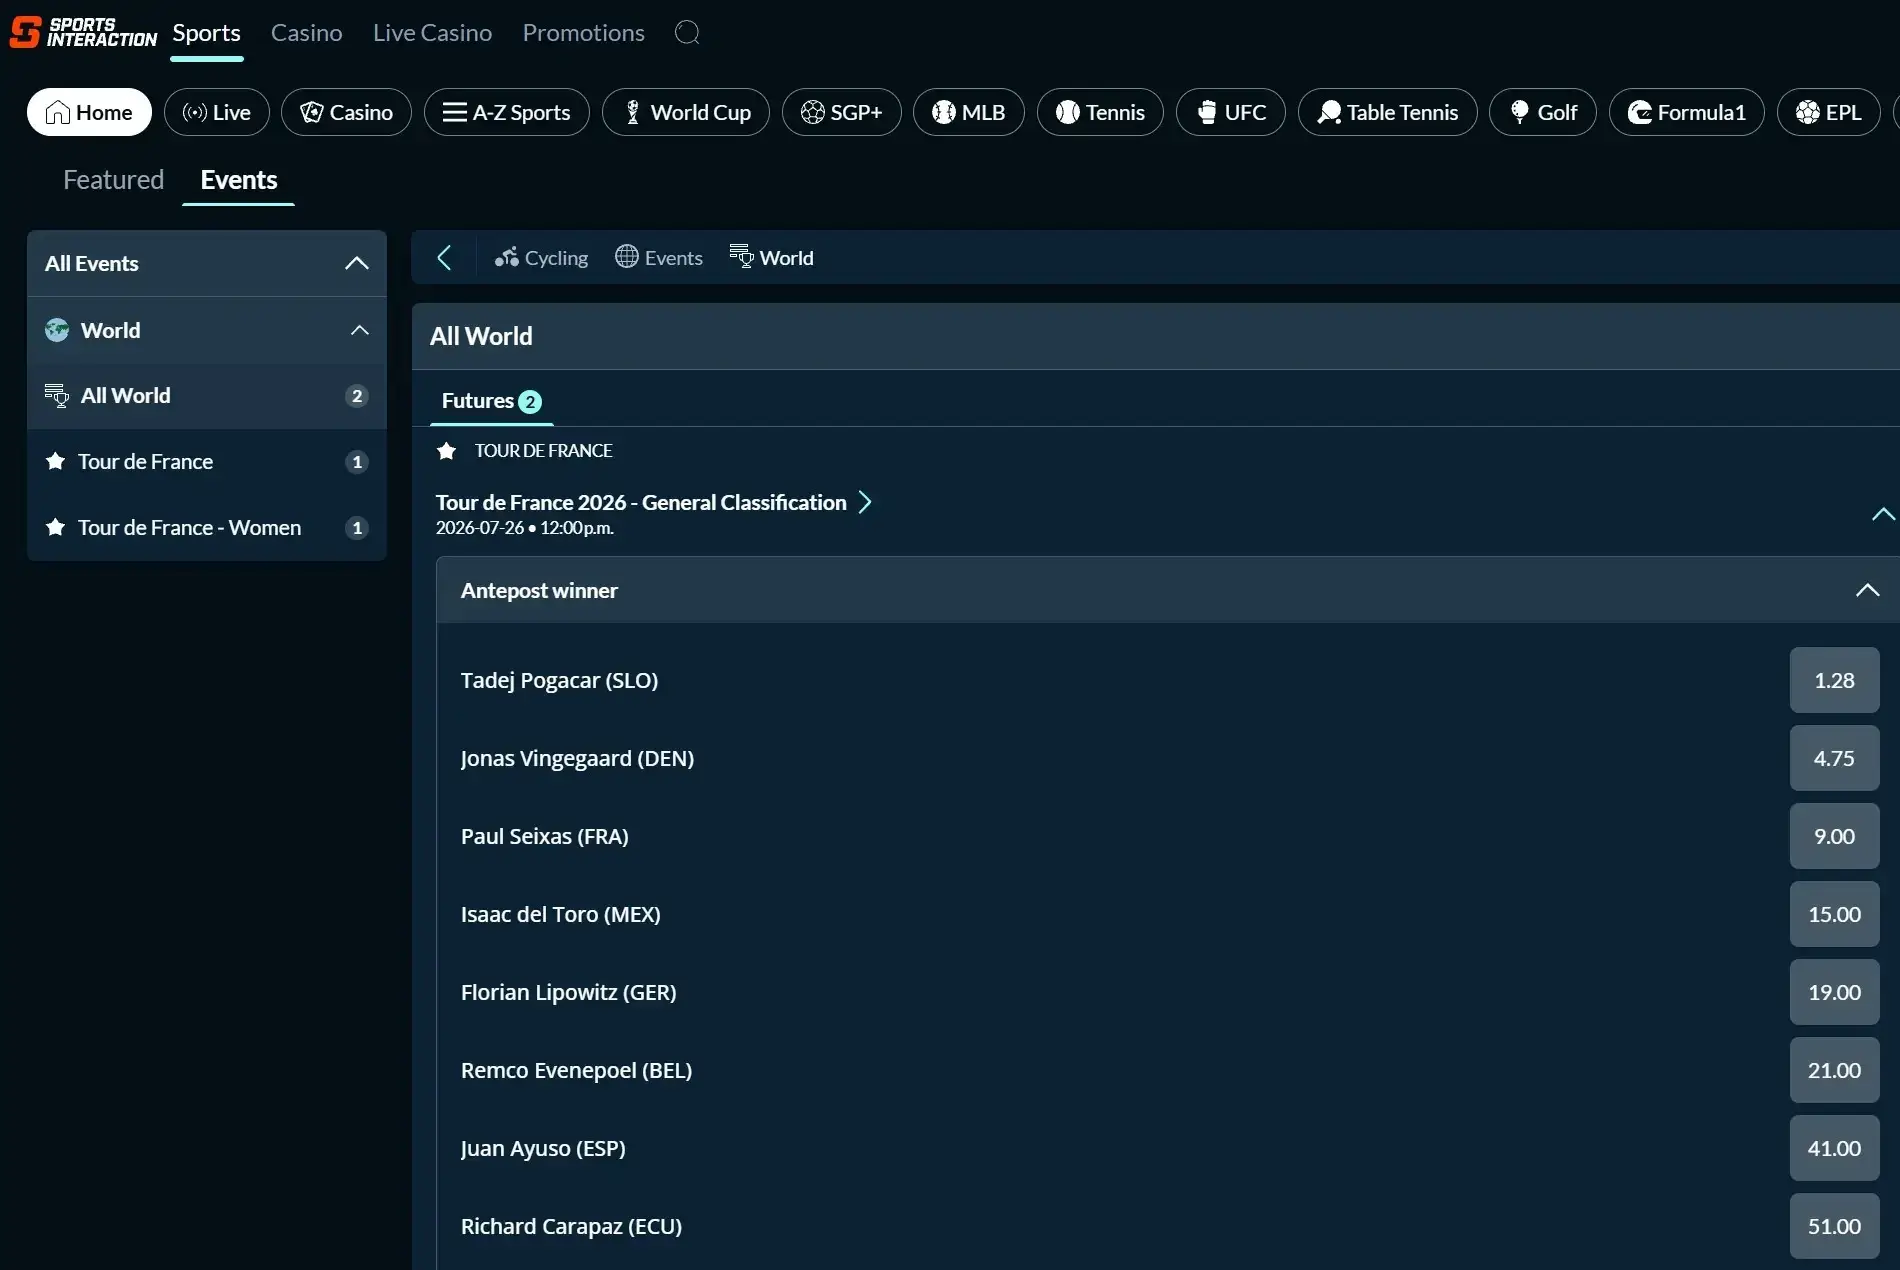Switch to the Events tab

tap(239, 180)
